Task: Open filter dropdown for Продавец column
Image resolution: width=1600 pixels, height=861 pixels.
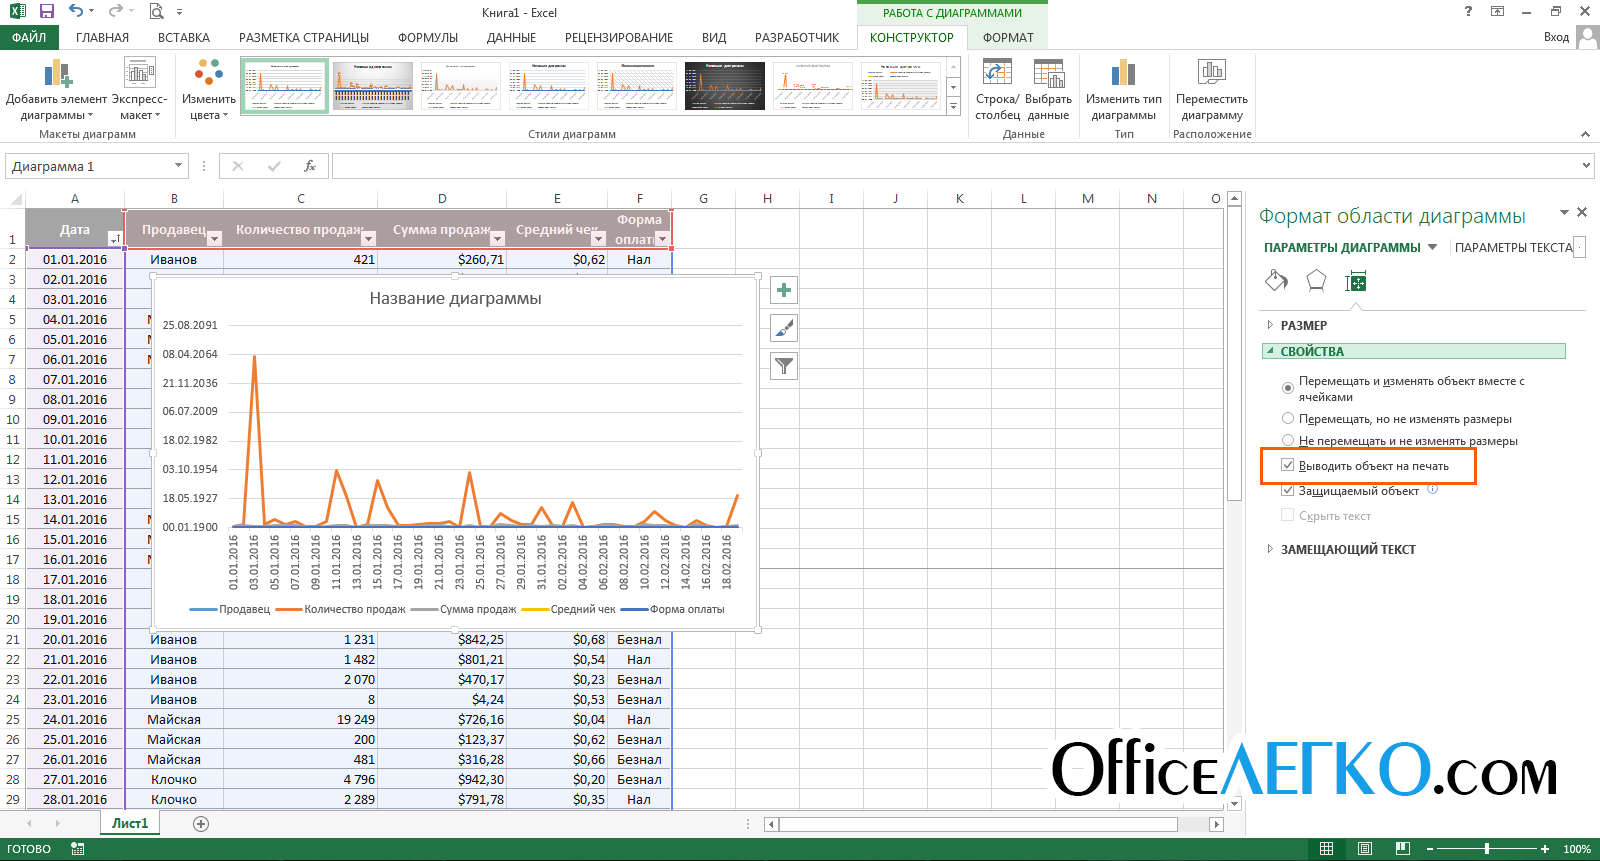Action: tap(214, 239)
